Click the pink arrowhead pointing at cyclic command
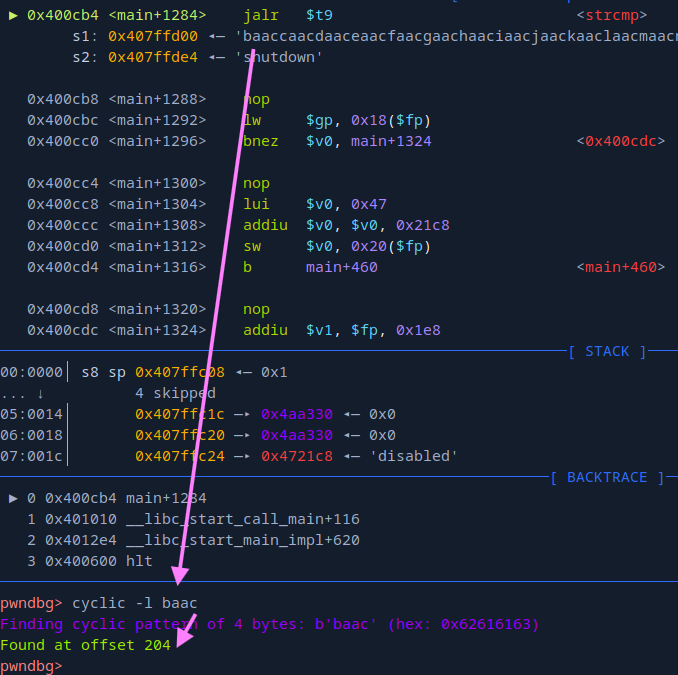 coord(179,574)
